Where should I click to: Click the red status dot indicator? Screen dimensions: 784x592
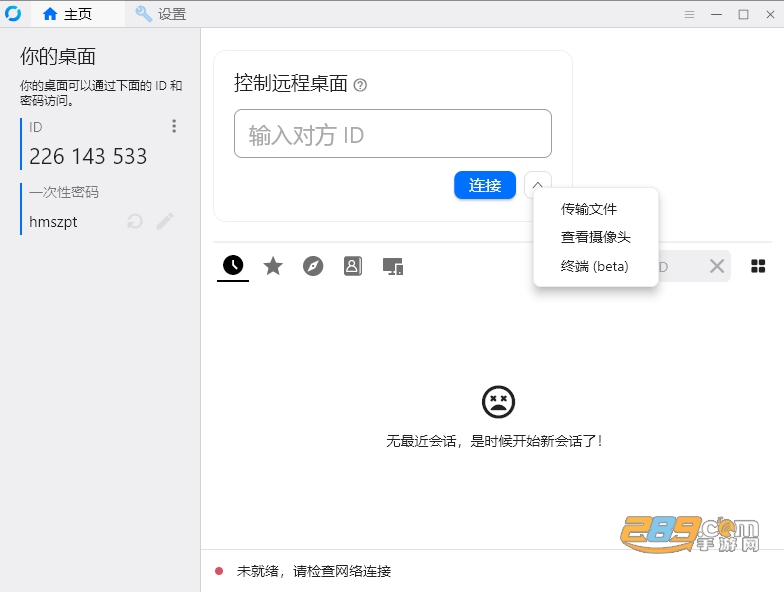219,571
